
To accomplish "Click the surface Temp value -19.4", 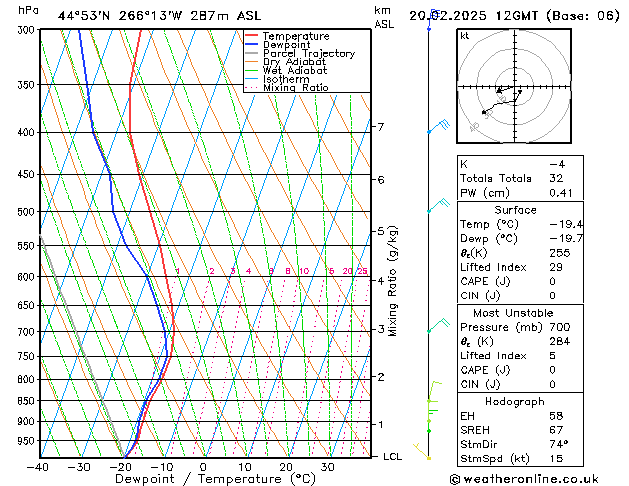I will 566,224.
